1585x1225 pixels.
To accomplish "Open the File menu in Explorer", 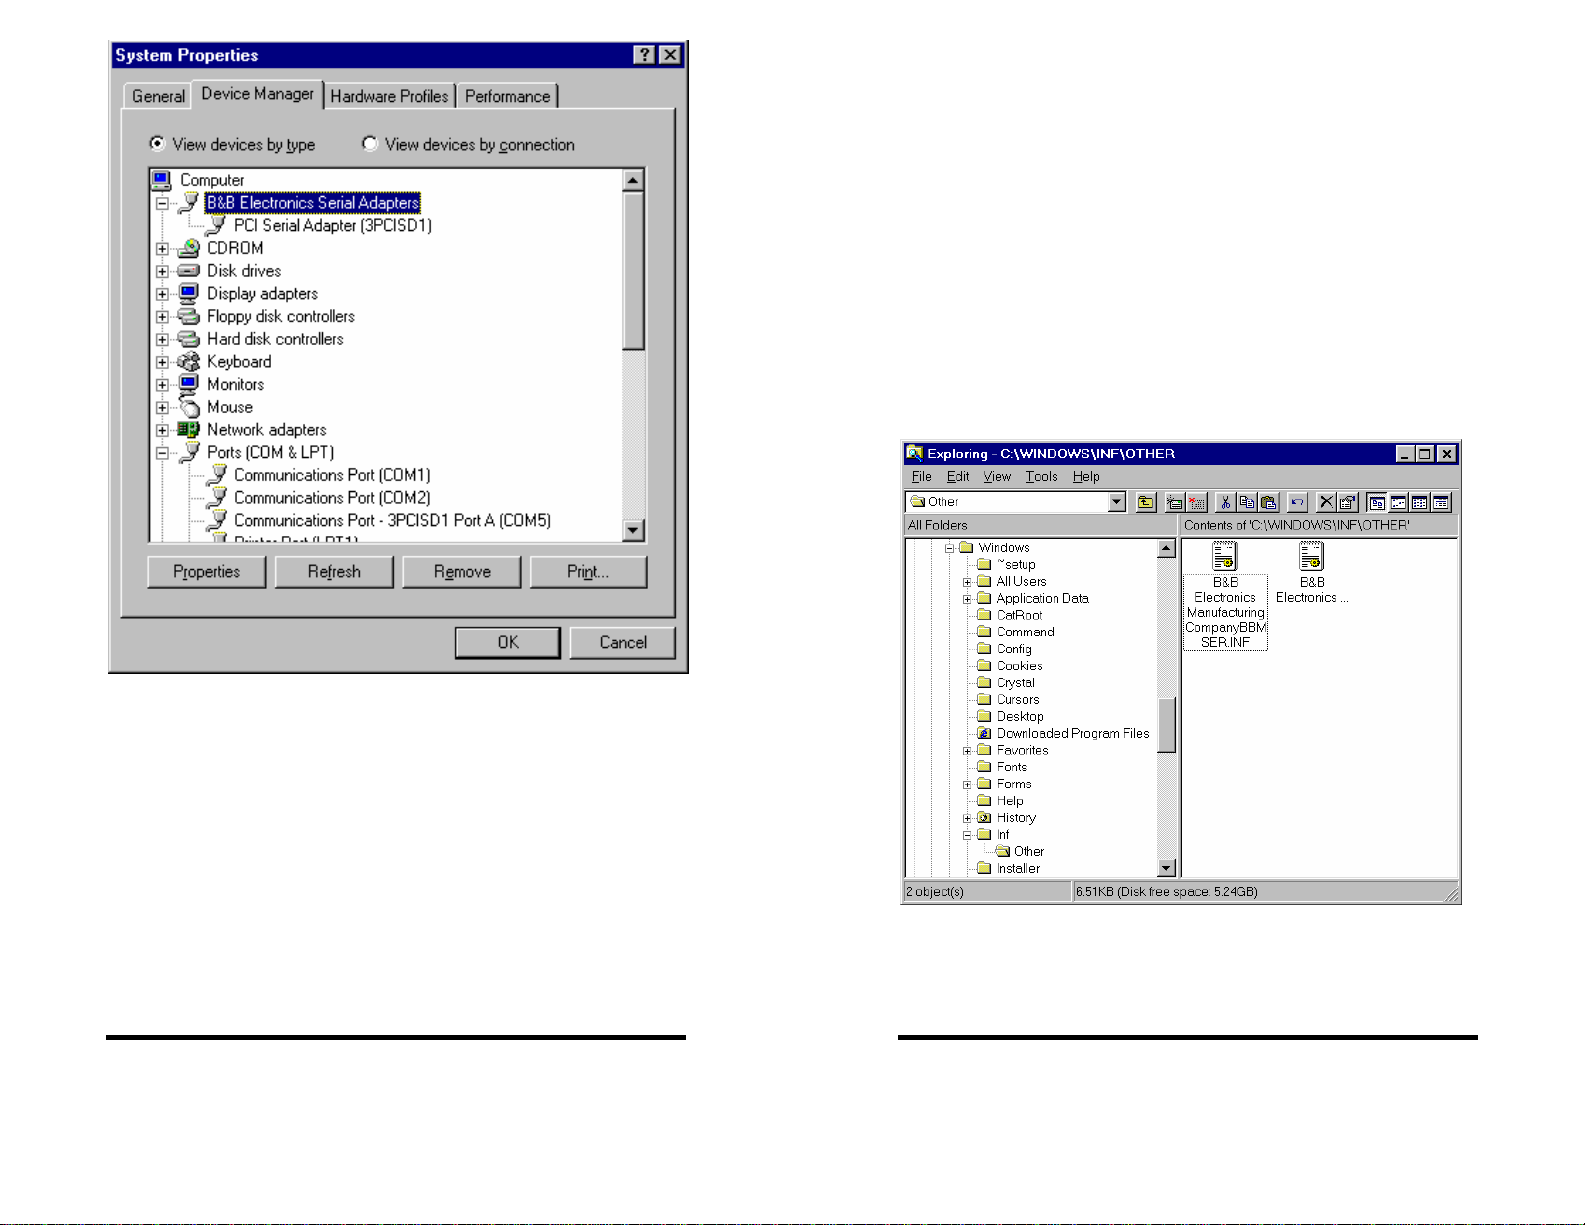I will point(922,477).
